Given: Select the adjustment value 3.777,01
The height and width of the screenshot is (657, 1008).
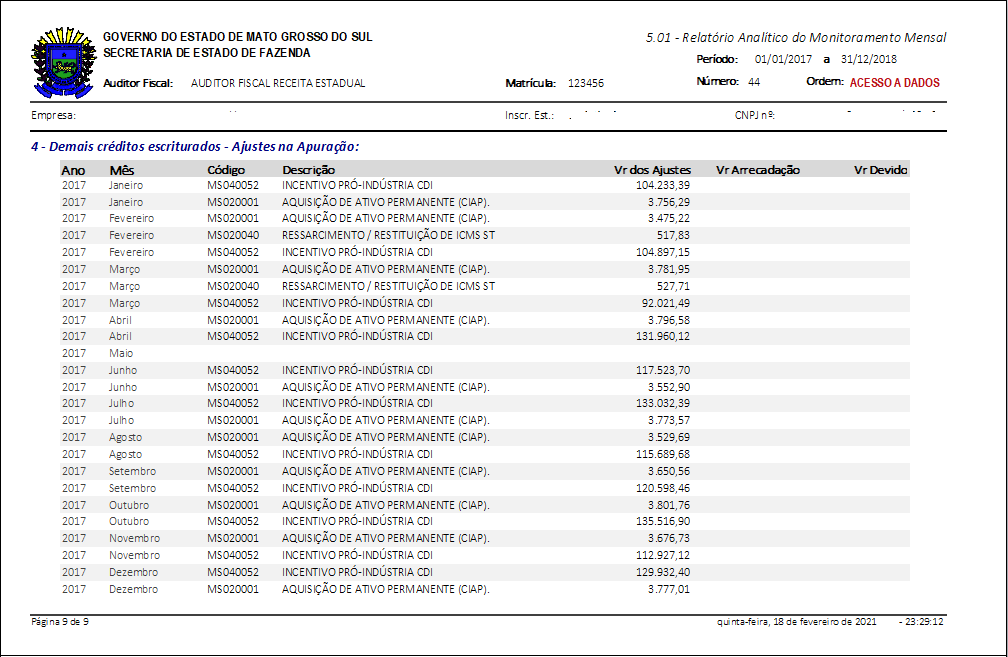Looking at the screenshot, I should pos(668,589).
